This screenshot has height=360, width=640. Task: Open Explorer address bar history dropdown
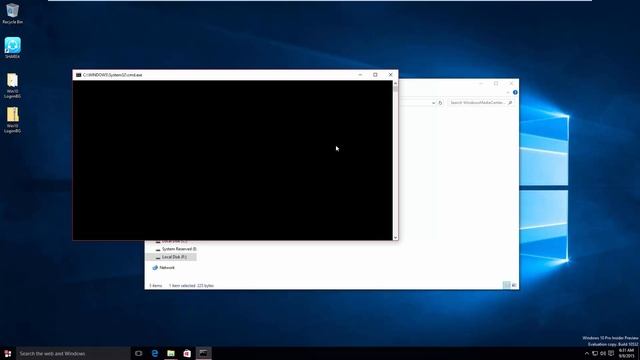click(x=433, y=103)
